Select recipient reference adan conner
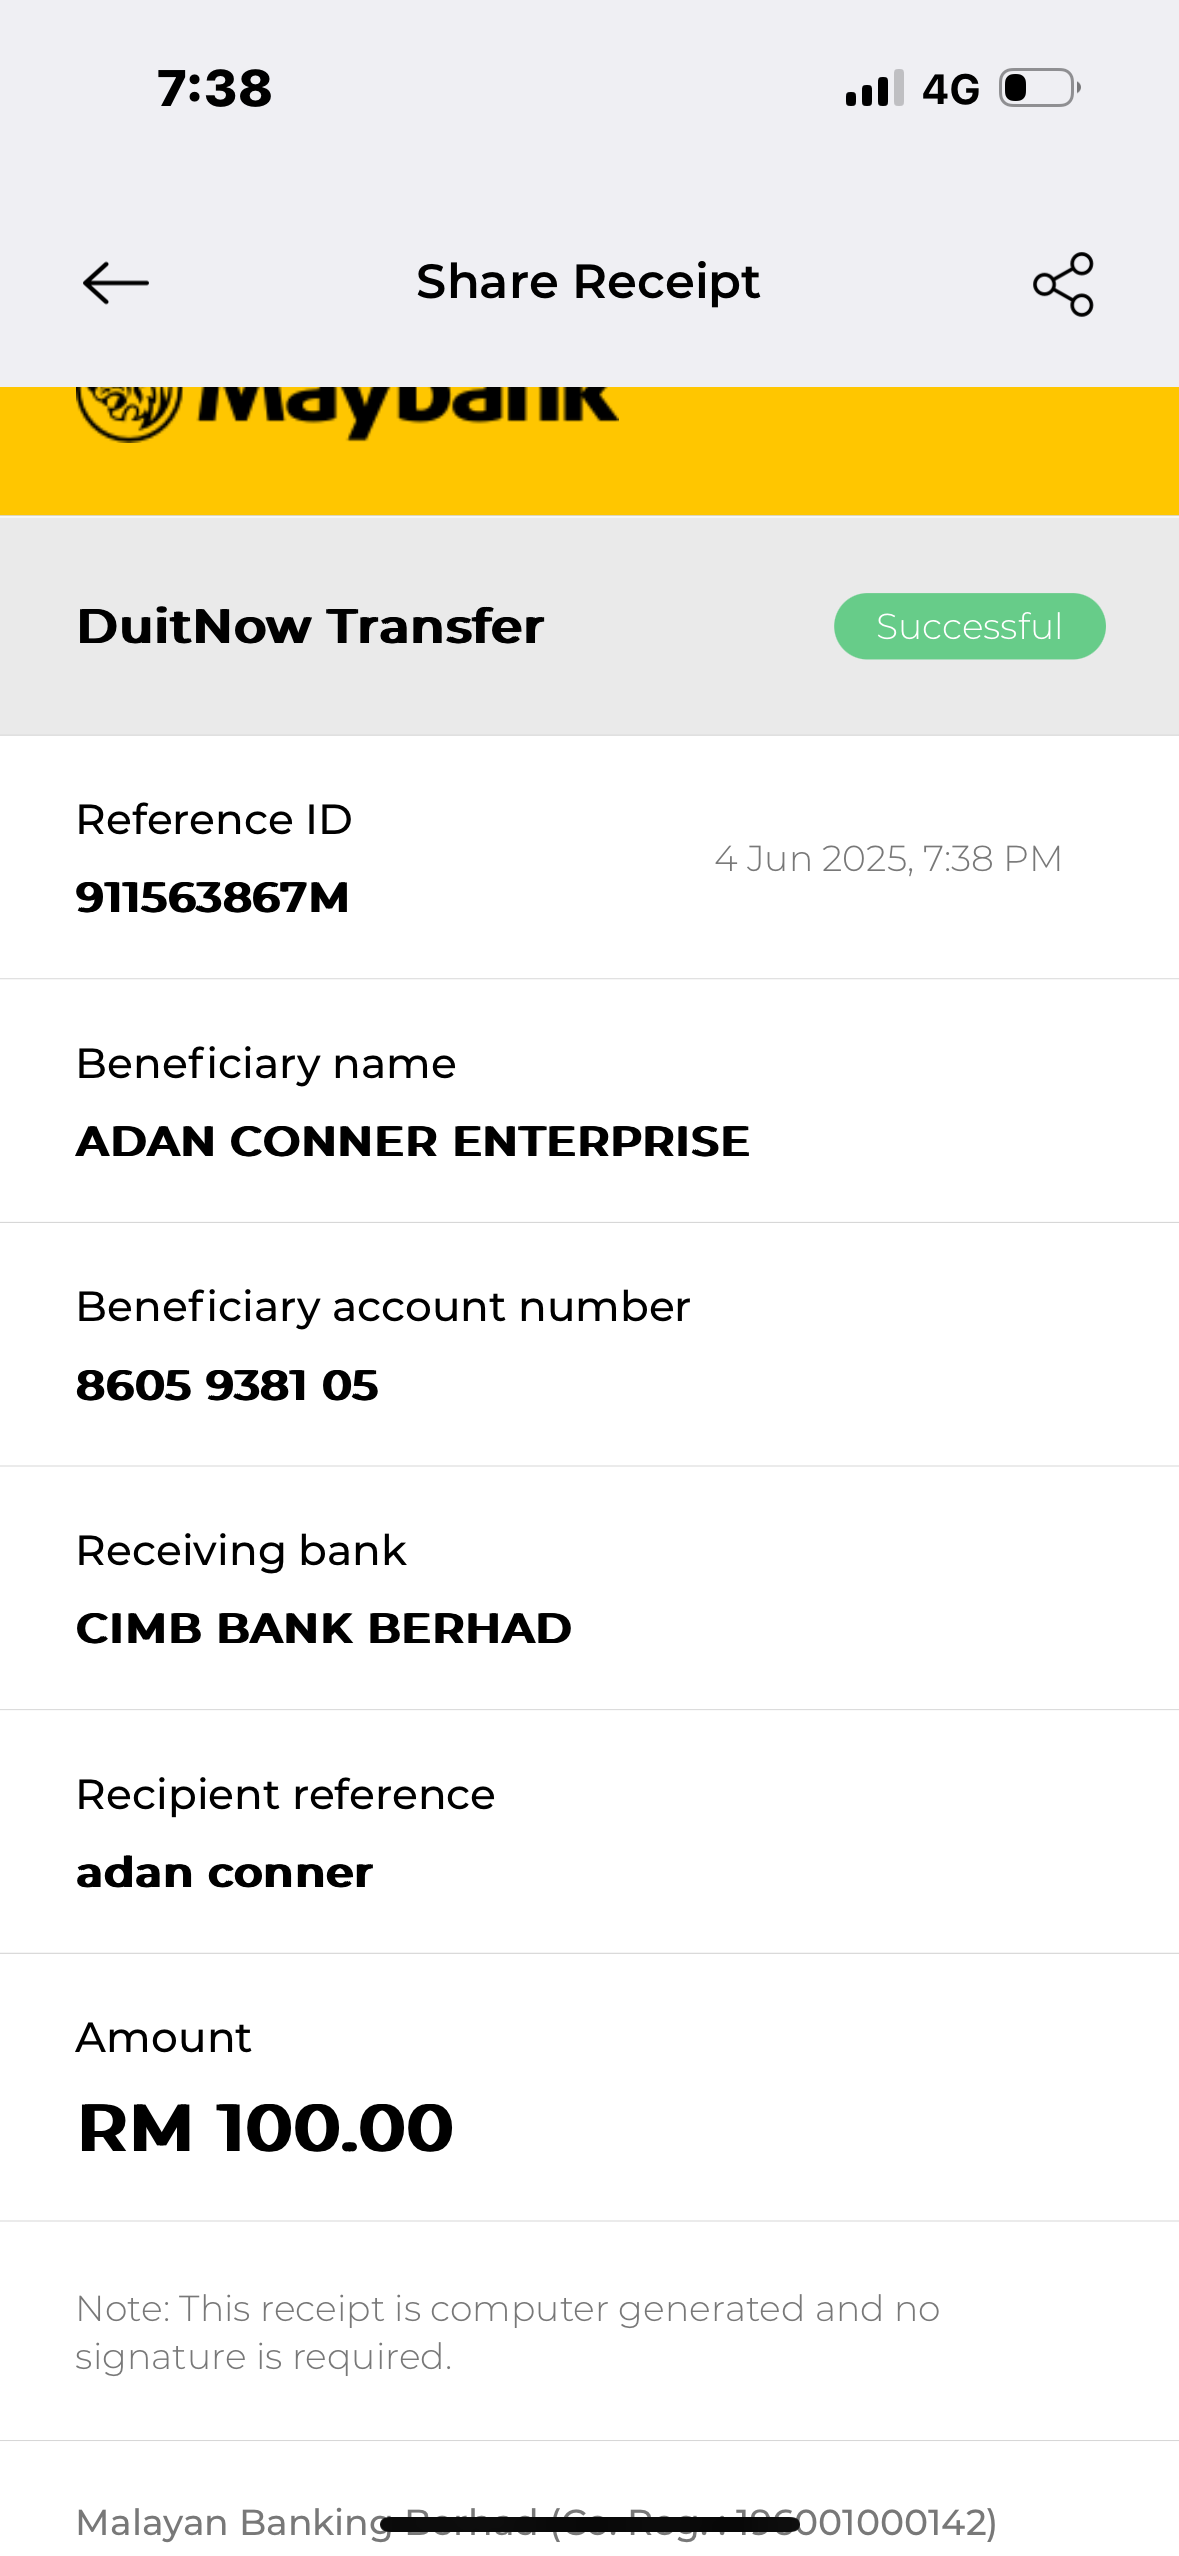 pyautogui.click(x=224, y=1872)
